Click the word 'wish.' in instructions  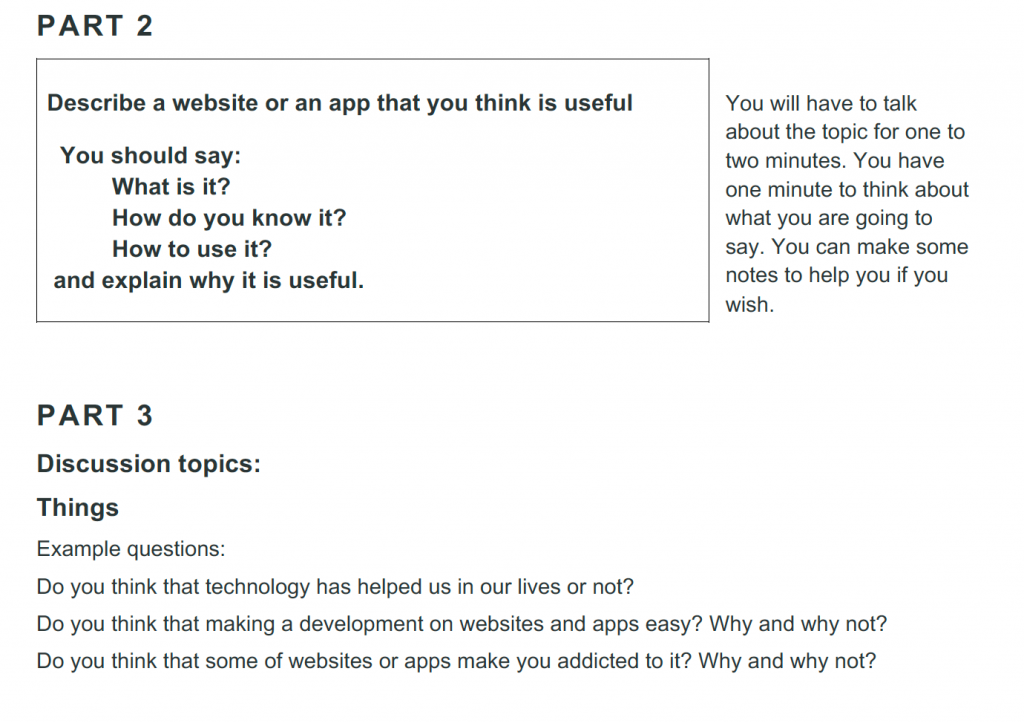[x=750, y=304]
